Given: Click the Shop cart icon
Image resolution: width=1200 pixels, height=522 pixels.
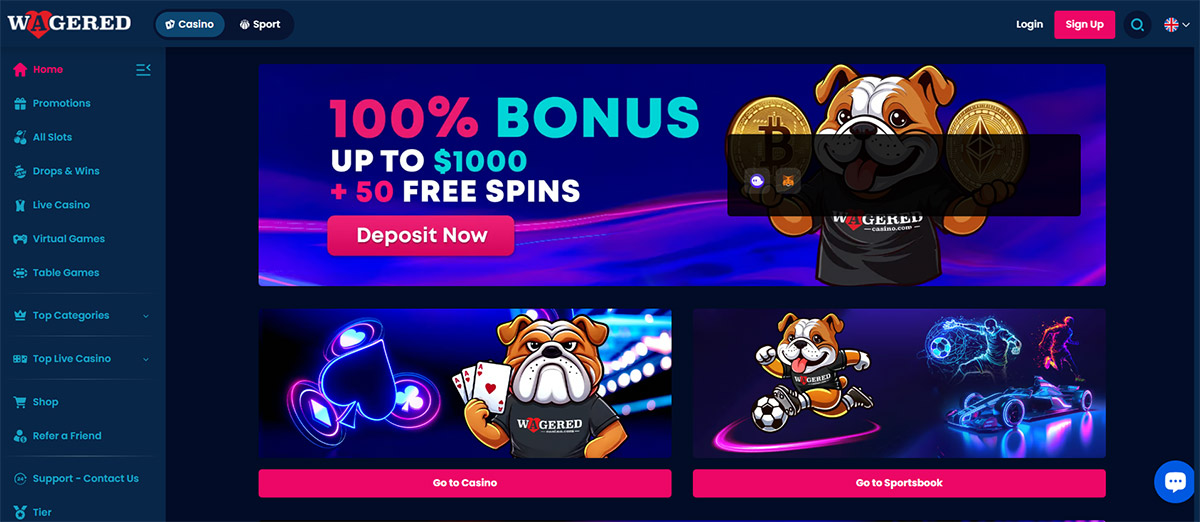Looking at the screenshot, I should pyautogui.click(x=21, y=402).
